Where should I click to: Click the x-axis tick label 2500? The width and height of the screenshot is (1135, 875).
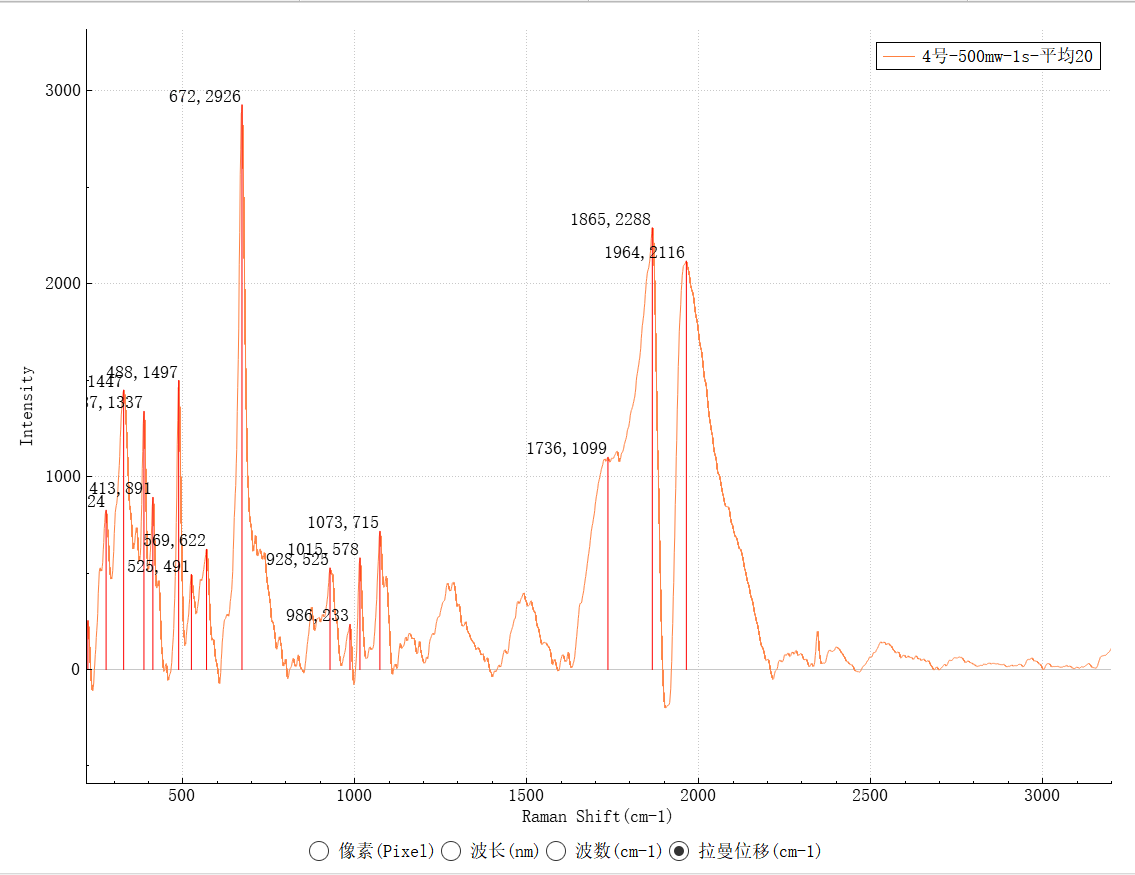click(x=870, y=795)
